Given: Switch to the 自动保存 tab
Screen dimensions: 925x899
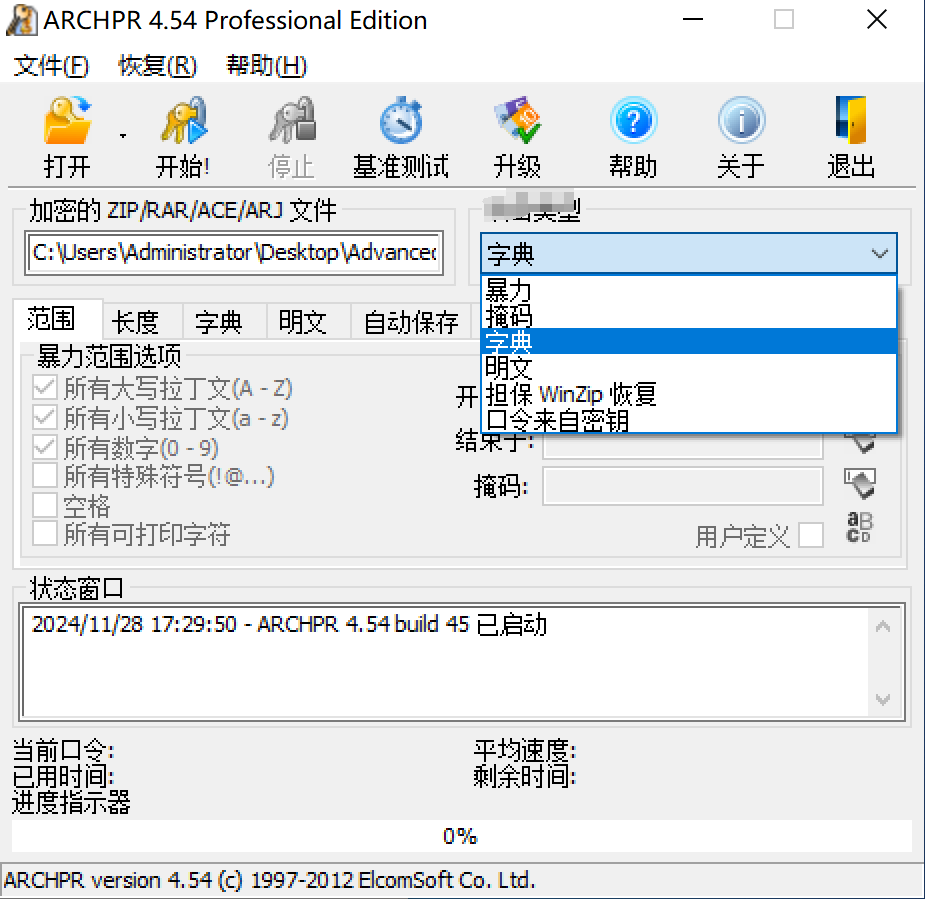Looking at the screenshot, I should (x=411, y=322).
